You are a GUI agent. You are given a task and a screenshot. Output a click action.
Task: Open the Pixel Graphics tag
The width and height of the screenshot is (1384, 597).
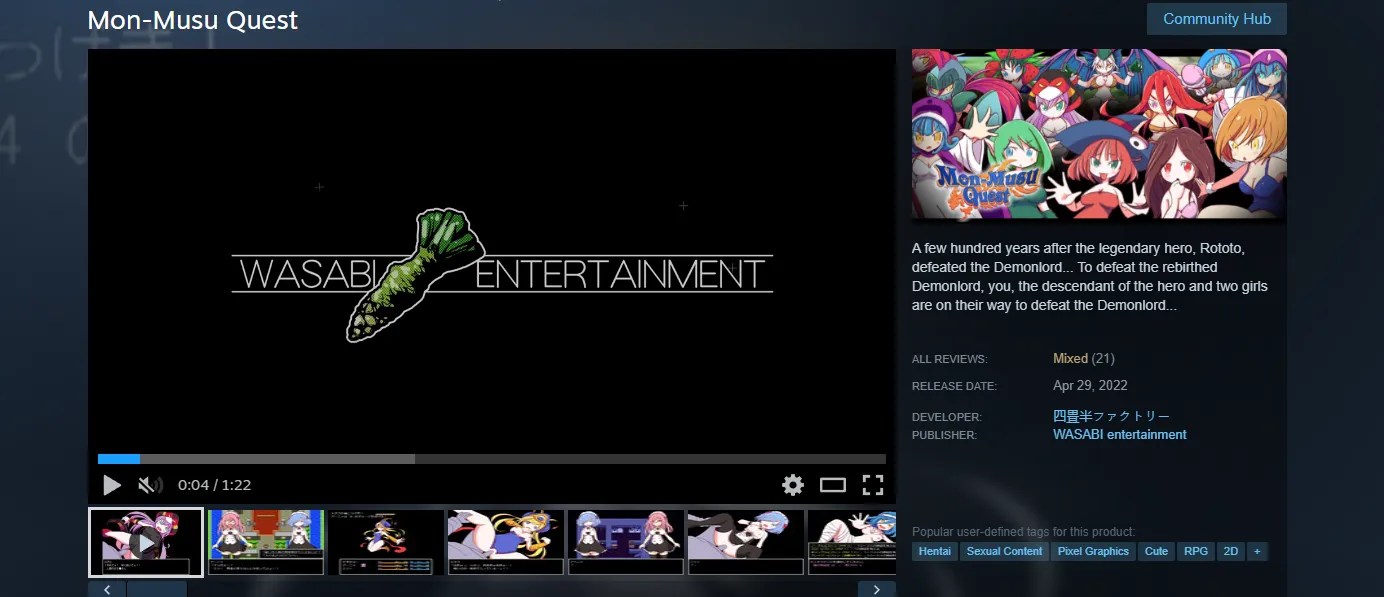pyautogui.click(x=1094, y=551)
